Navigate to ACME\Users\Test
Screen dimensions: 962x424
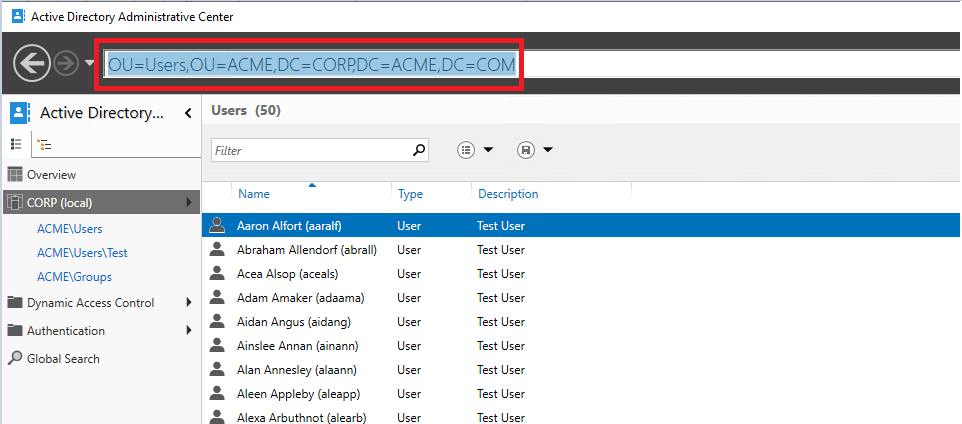[x=82, y=253]
